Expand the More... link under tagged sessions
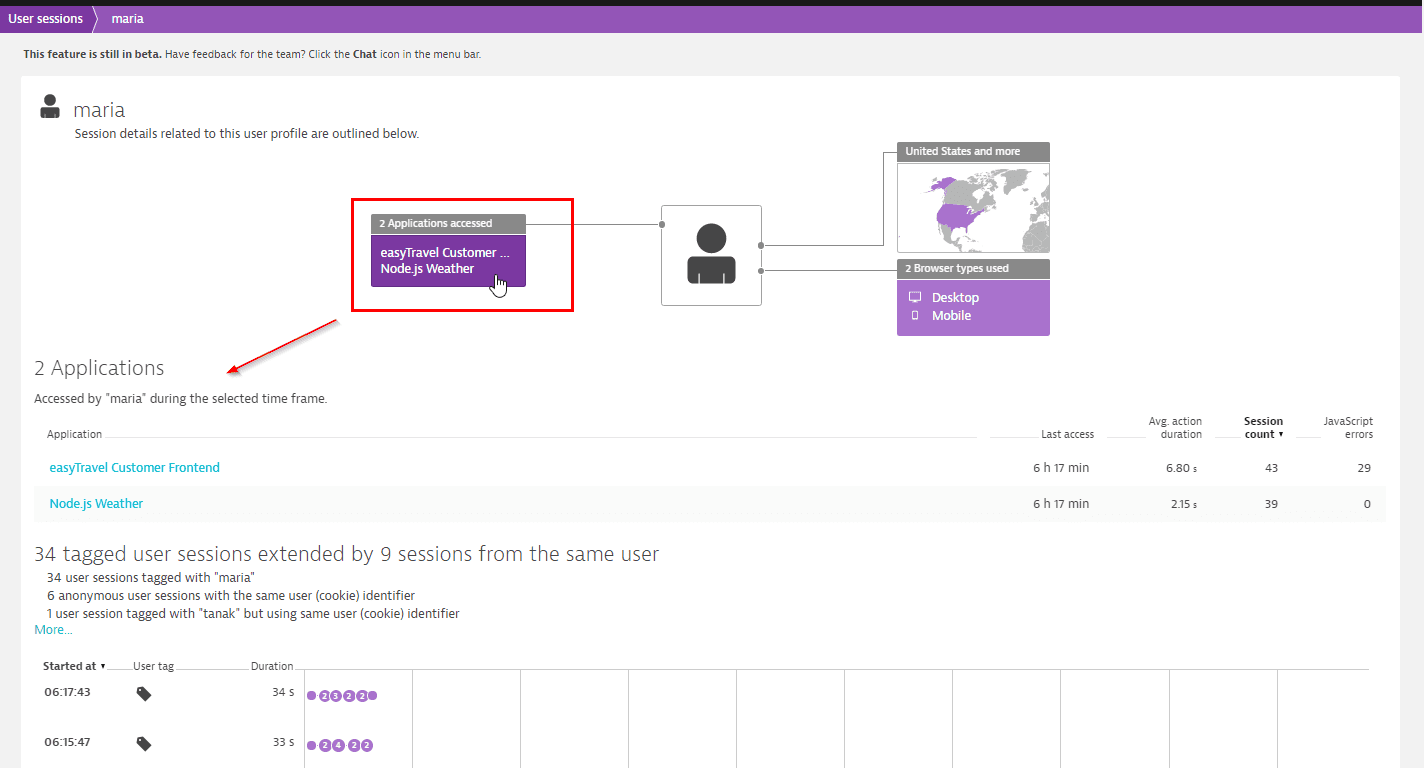 (x=53, y=630)
